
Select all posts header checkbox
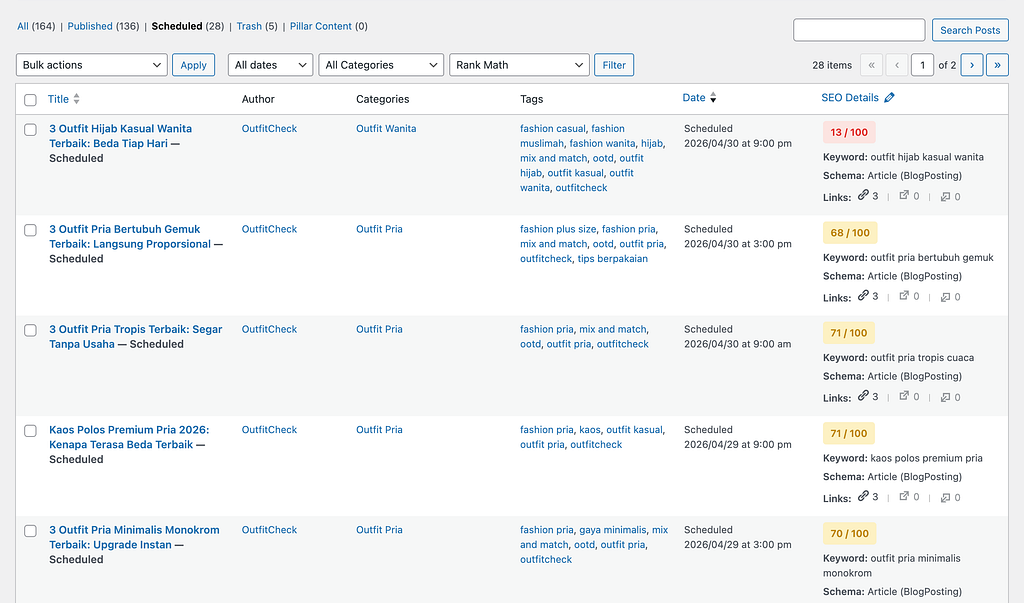point(30,100)
